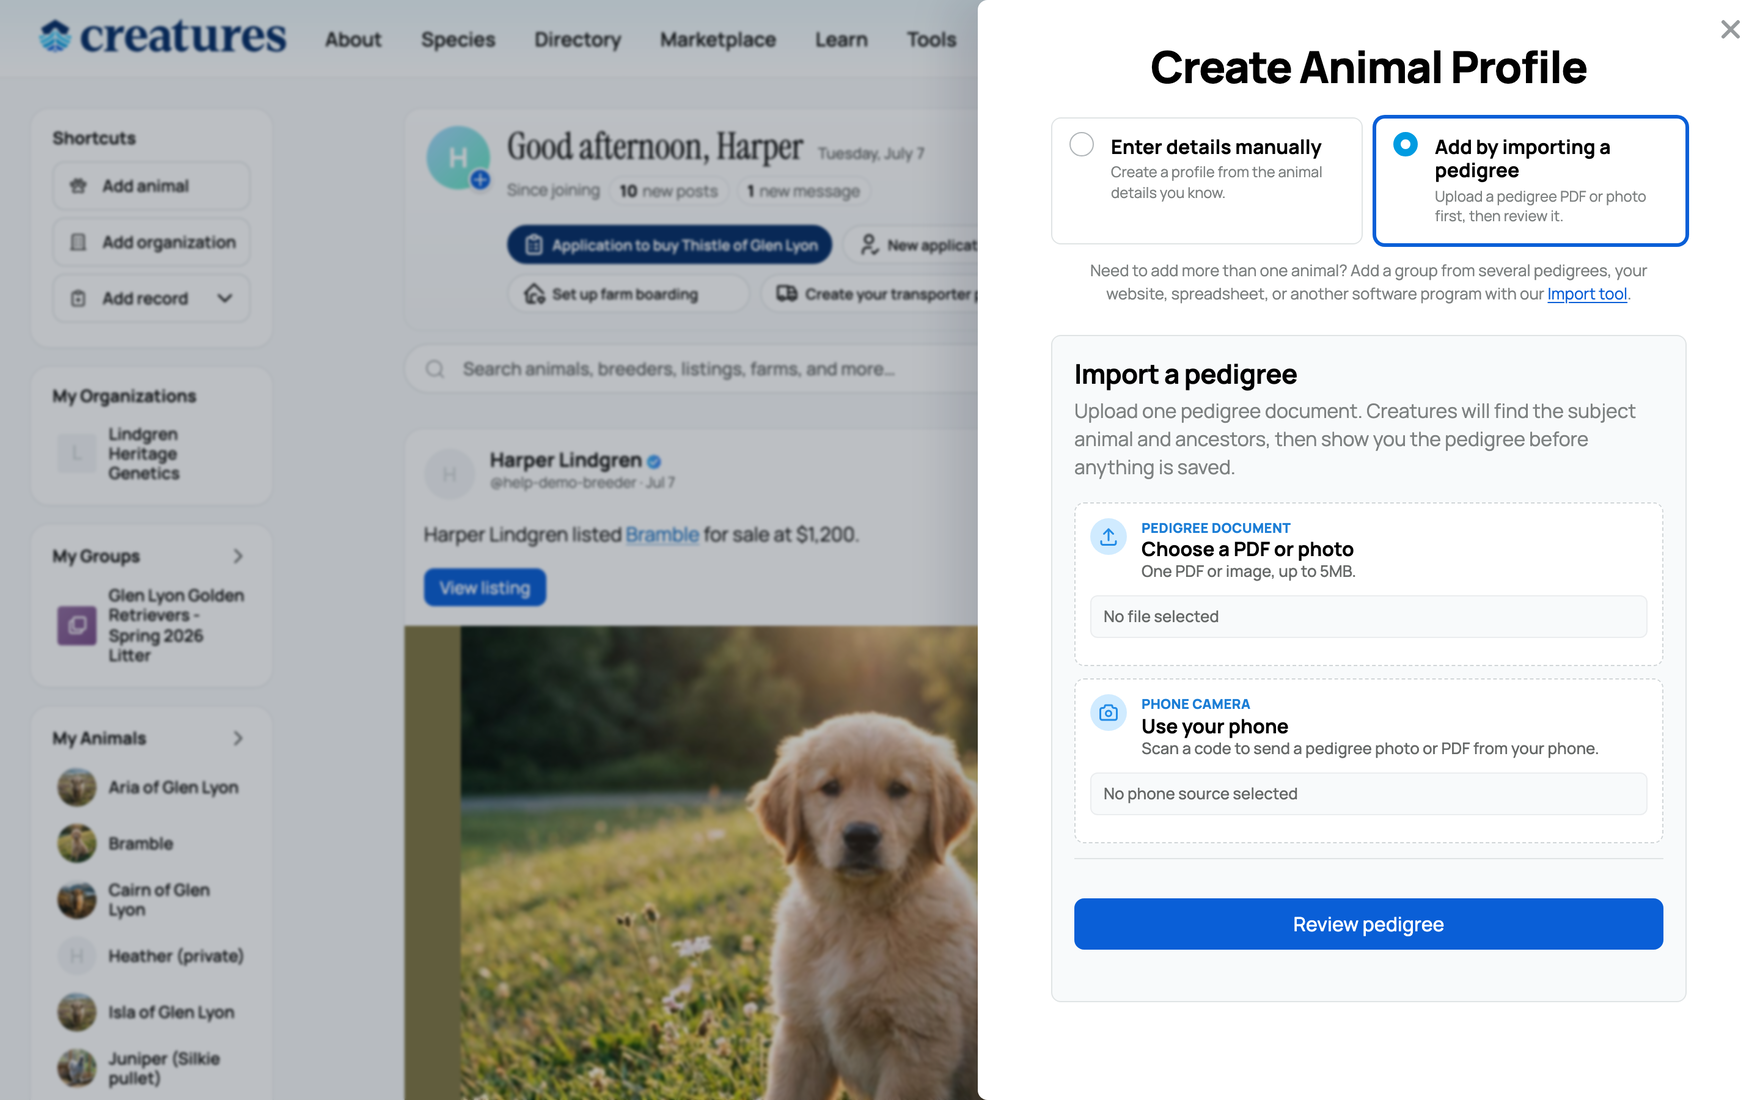Click the pedigree document upload icon
This screenshot has height=1100, width=1760.
(1108, 537)
